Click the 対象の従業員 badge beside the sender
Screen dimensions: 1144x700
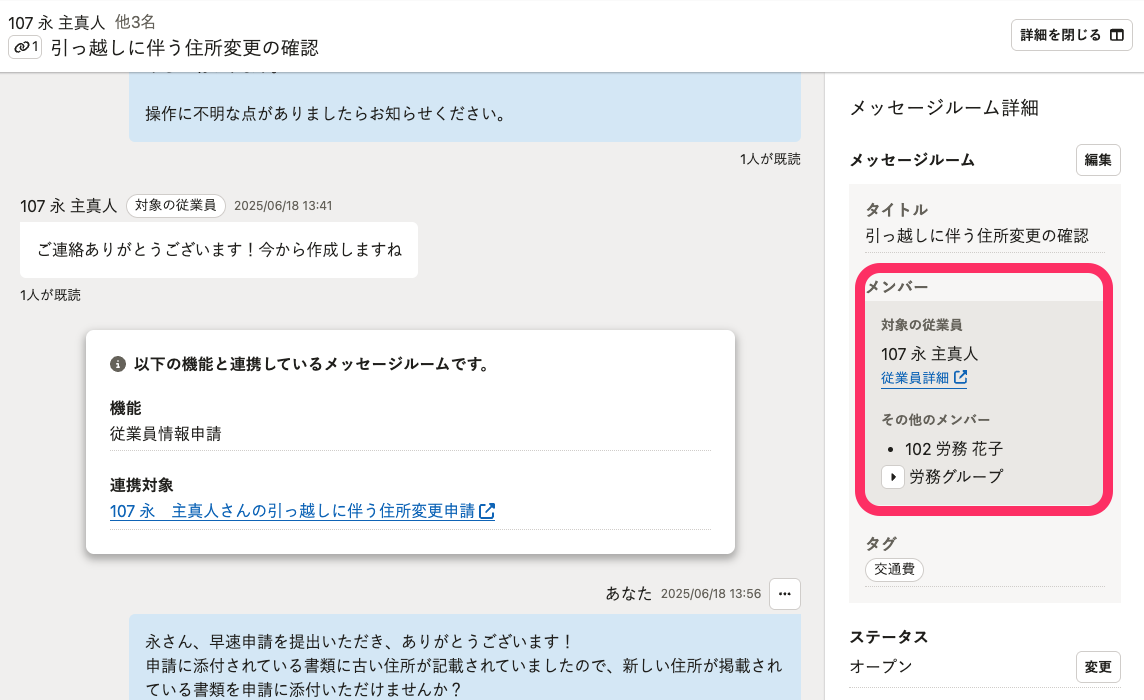click(175, 205)
